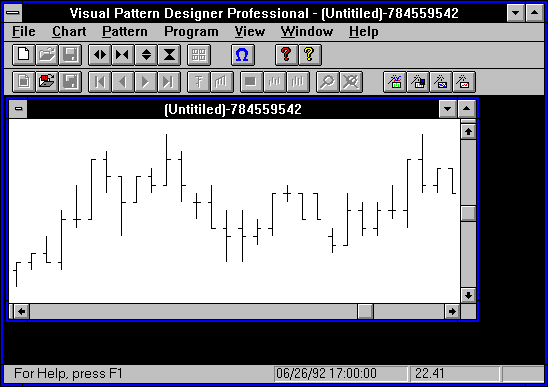Click the blue Omega symbol icon
The height and width of the screenshot is (387, 548).
(243, 55)
